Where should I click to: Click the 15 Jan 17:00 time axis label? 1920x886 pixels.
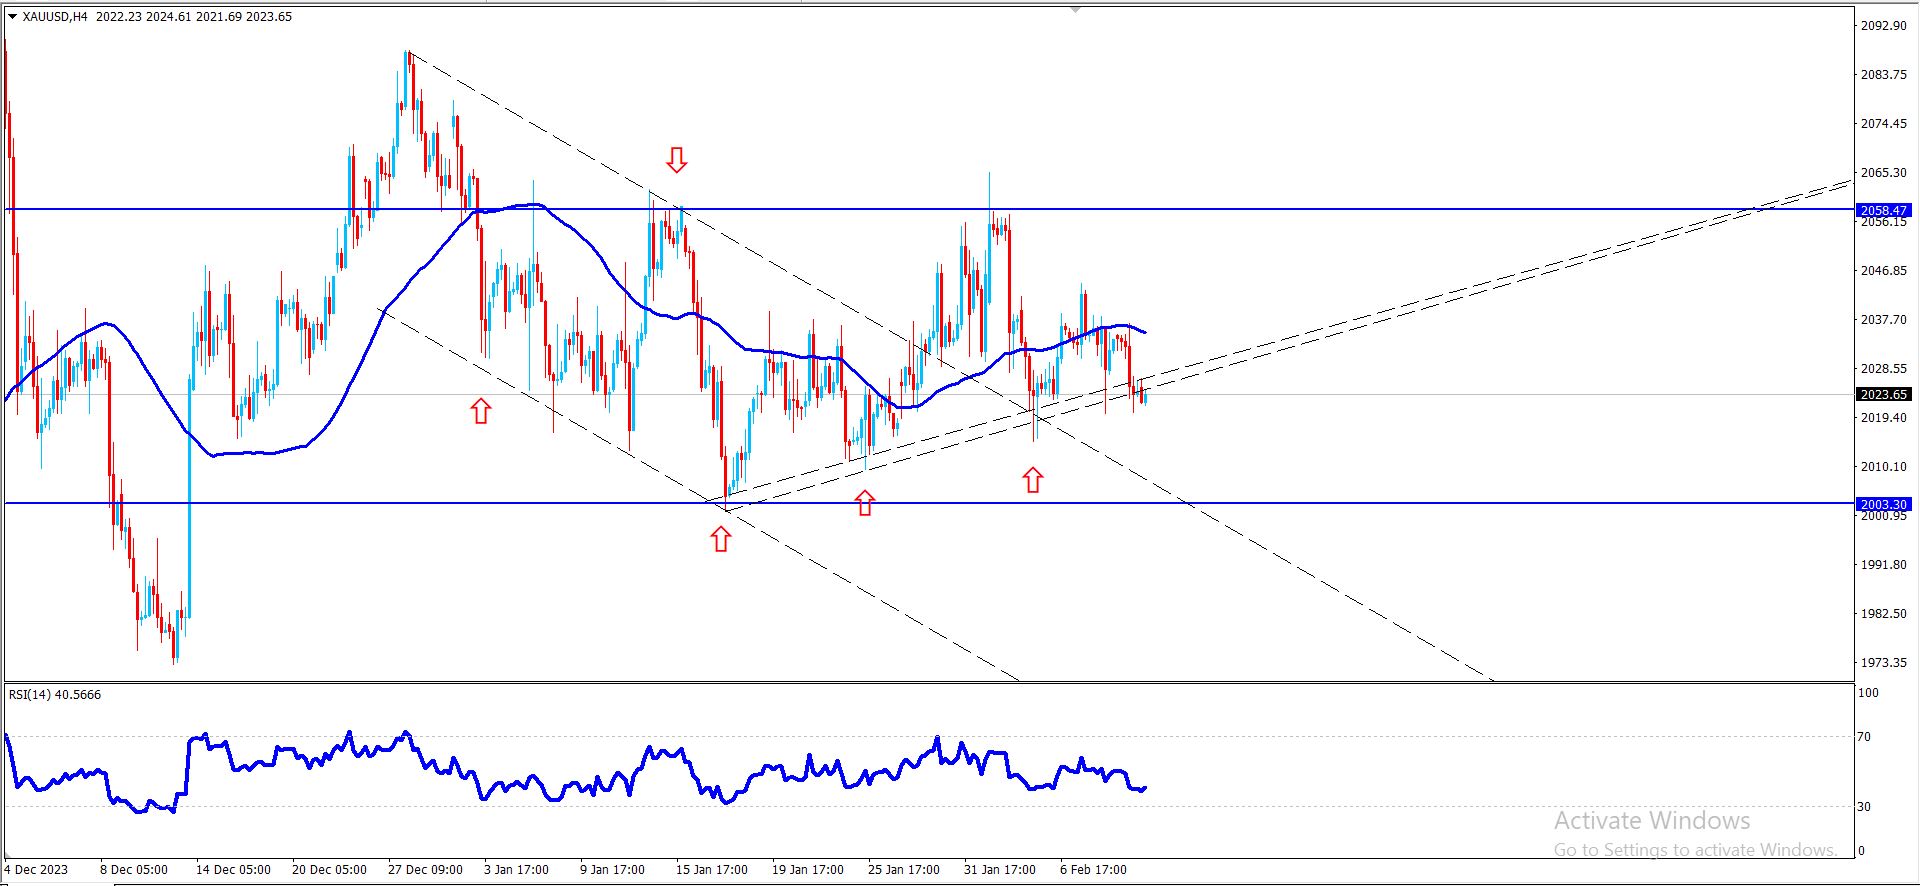pyautogui.click(x=711, y=869)
